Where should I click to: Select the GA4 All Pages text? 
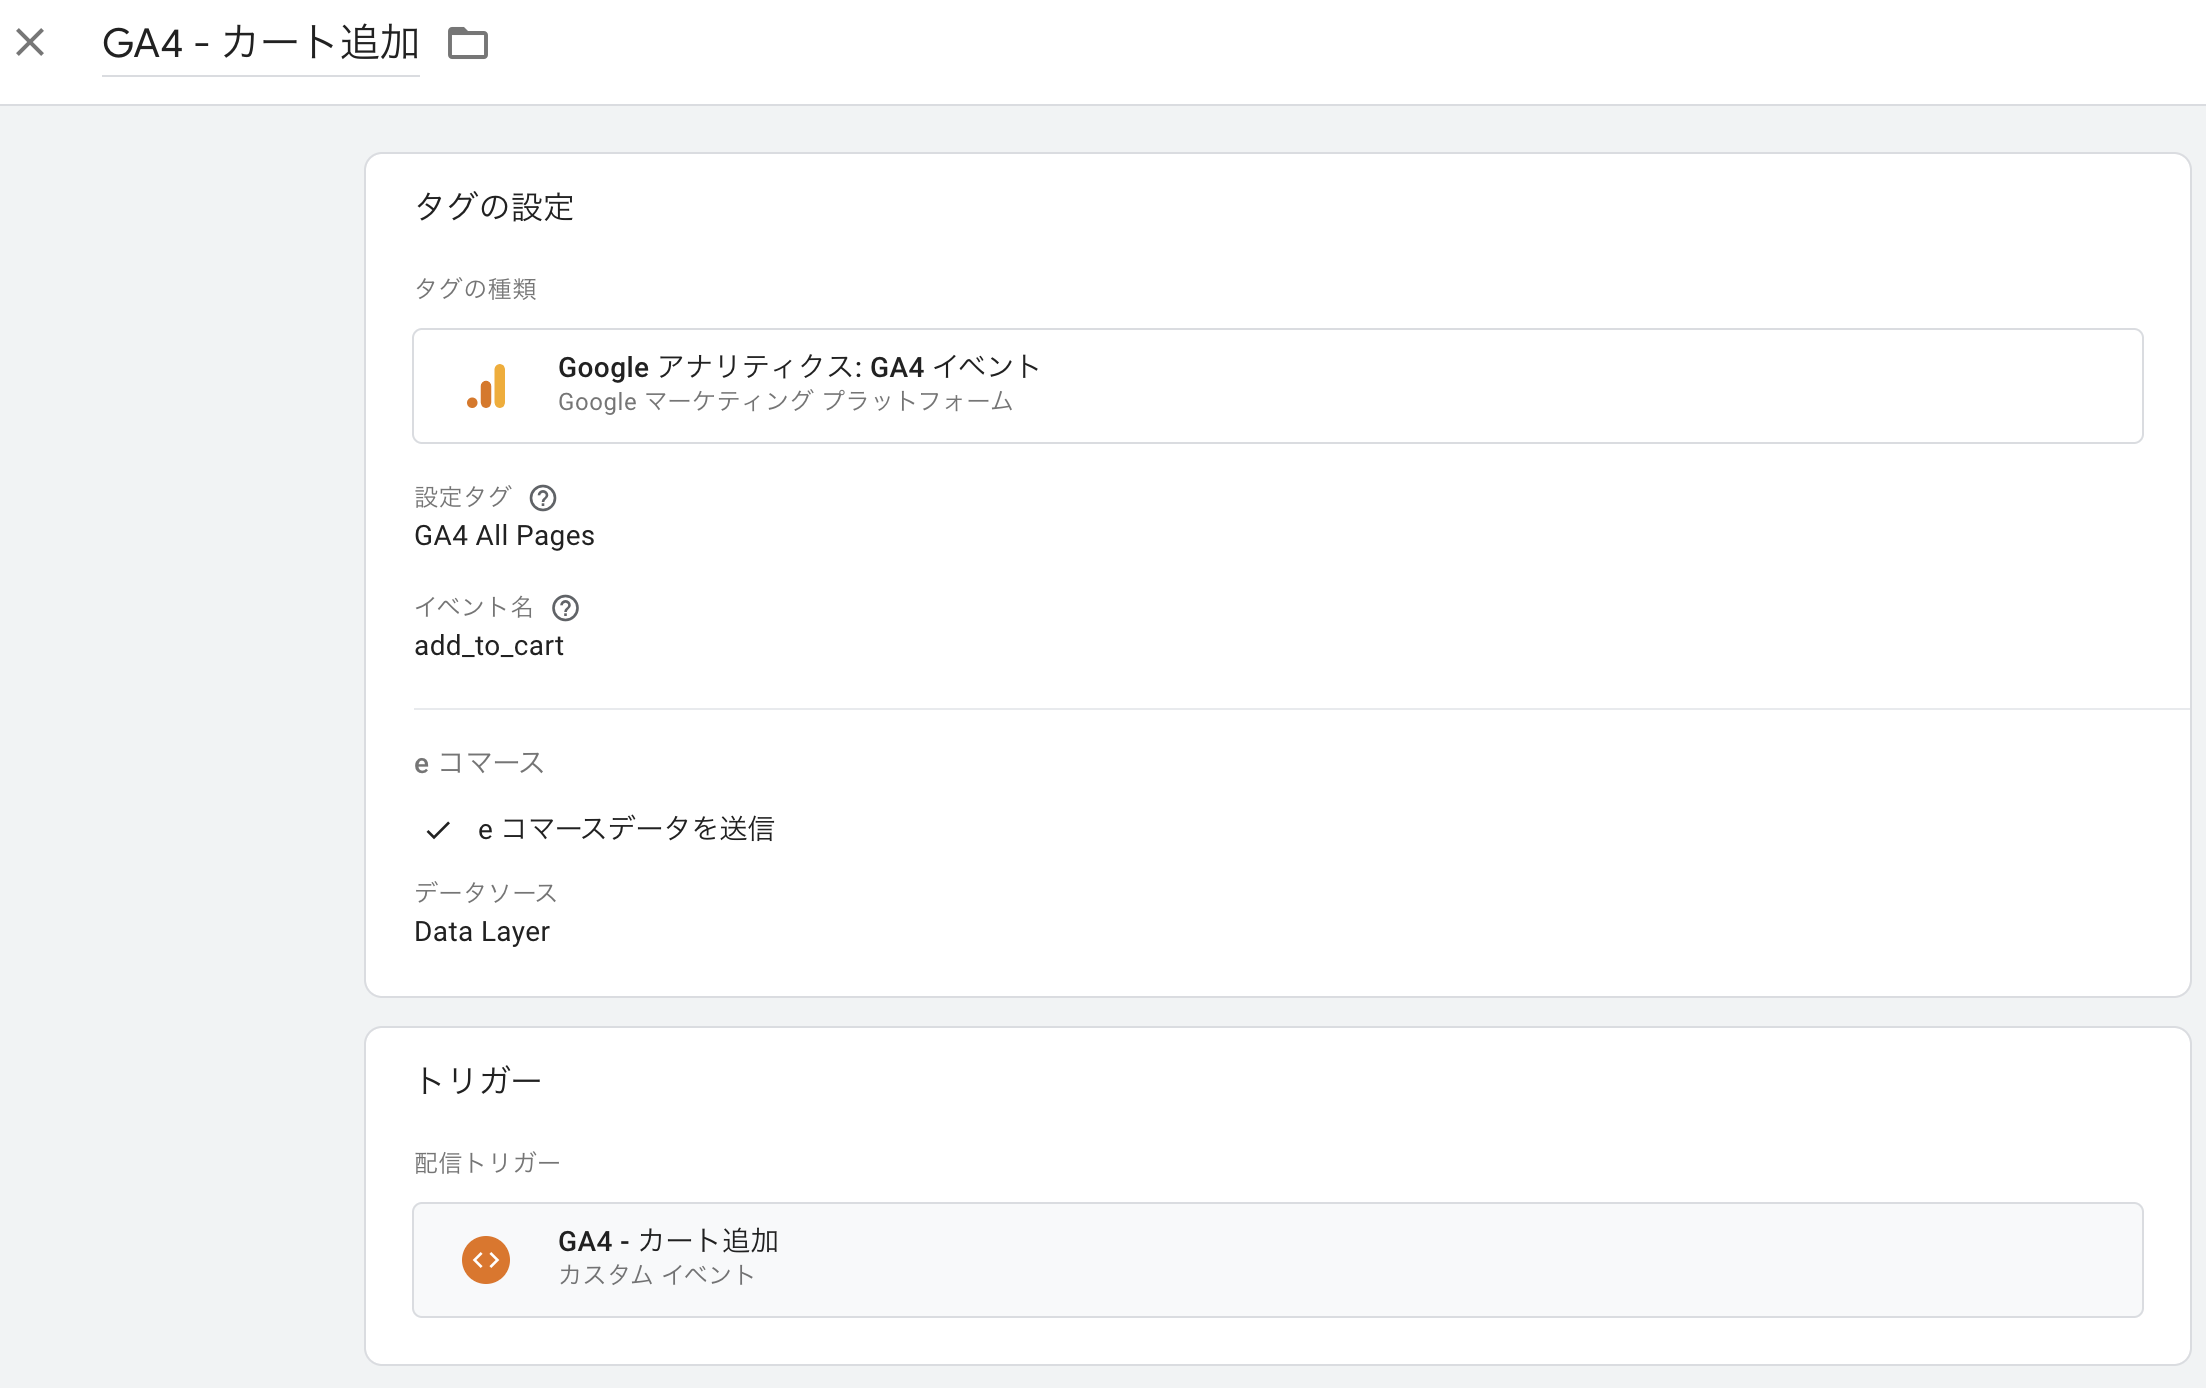point(504,536)
